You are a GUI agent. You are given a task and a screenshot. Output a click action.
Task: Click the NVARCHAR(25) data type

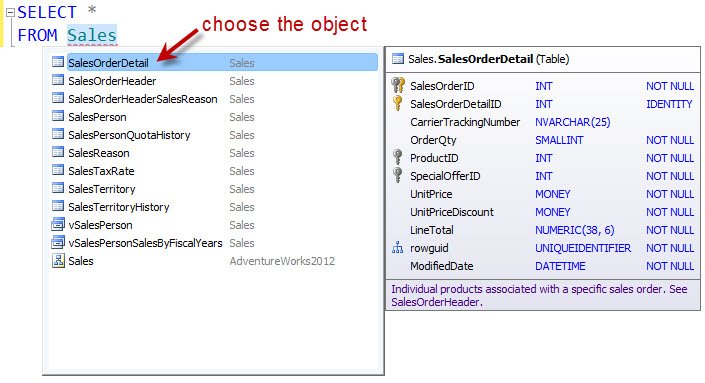pyautogui.click(x=572, y=122)
